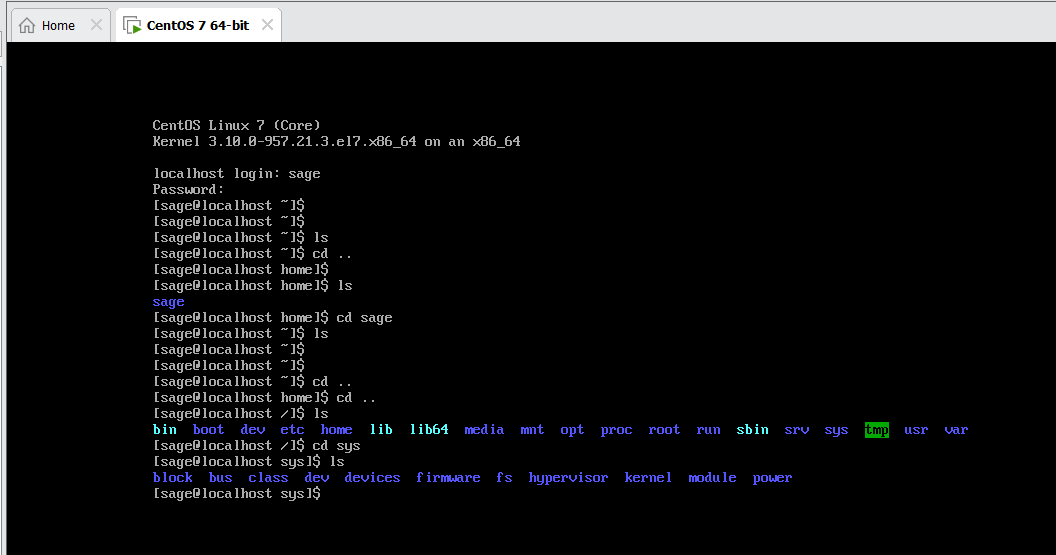Click the 'cd sys' command line
The image size is (1056, 555).
pyautogui.click(x=257, y=446)
